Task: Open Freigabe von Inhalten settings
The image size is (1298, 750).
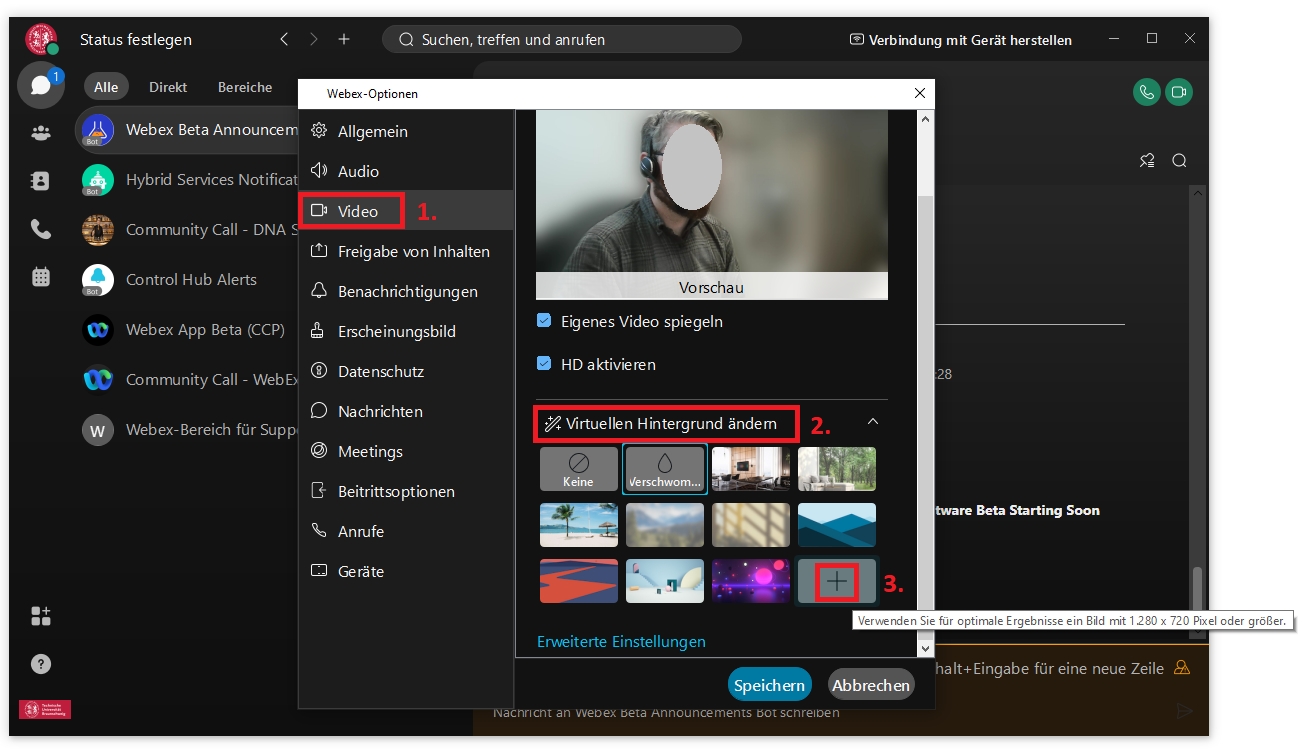Action: (406, 251)
